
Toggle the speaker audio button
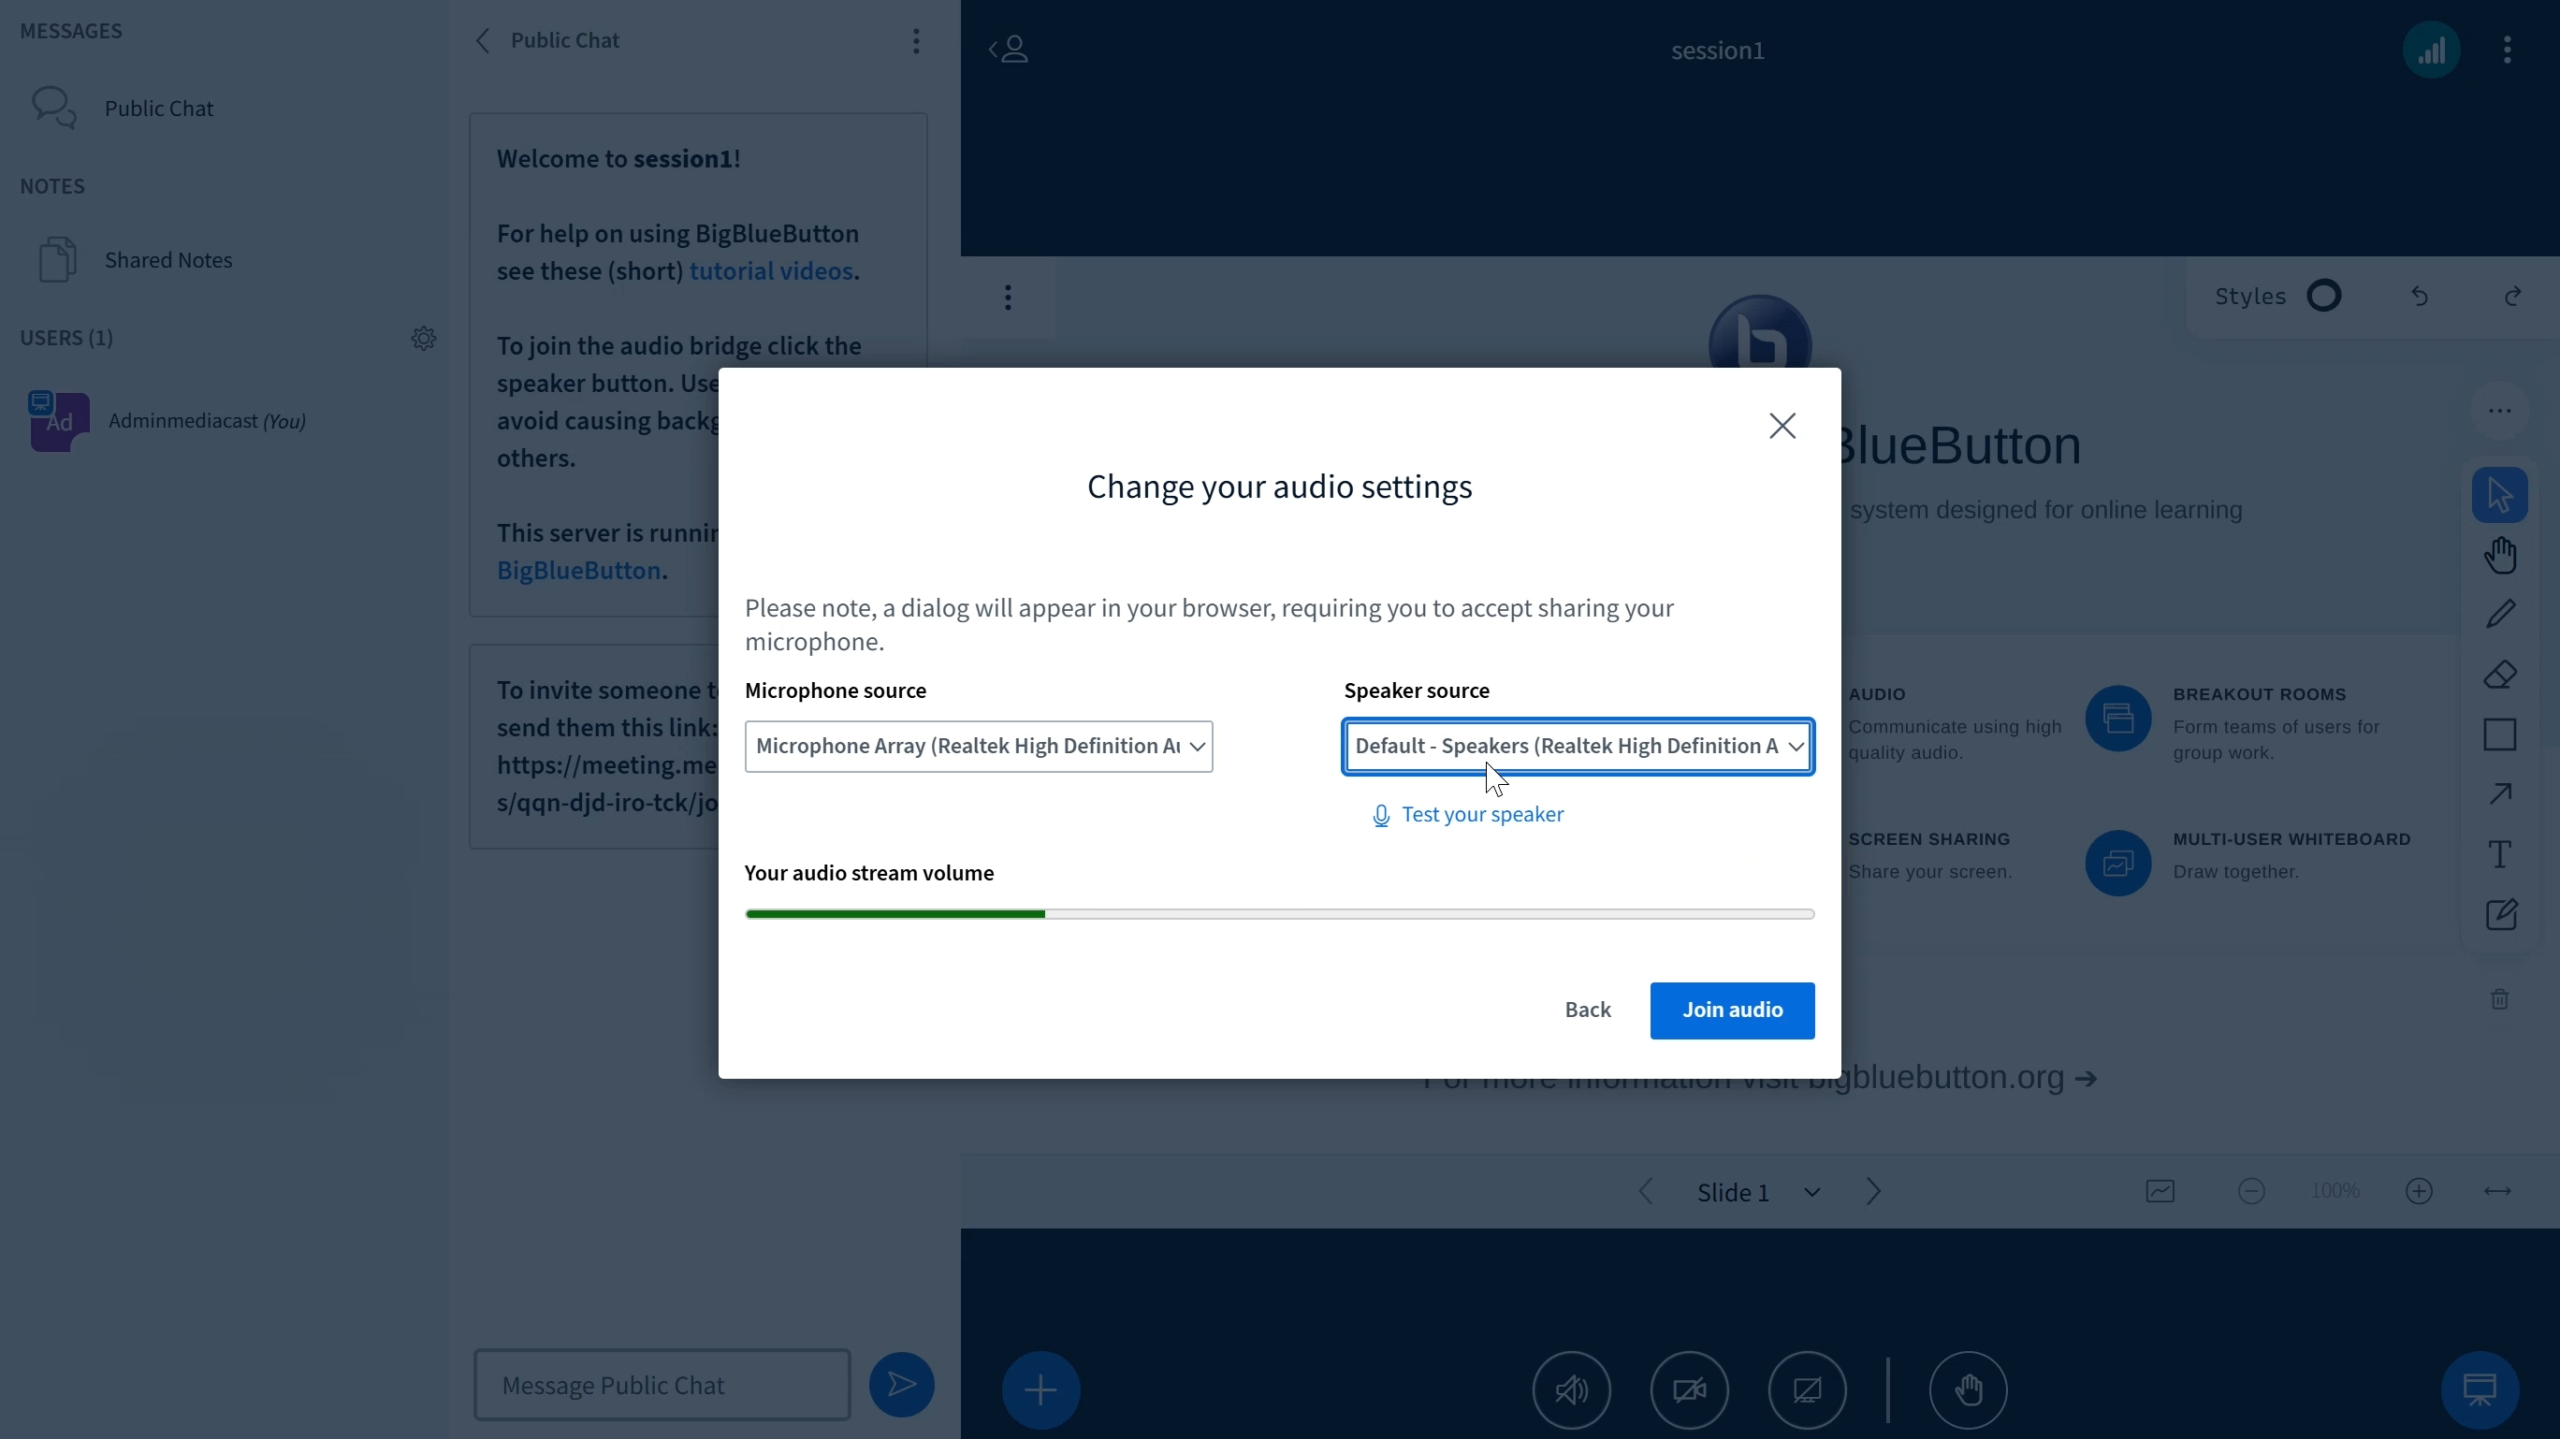(x=1571, y=1389)
